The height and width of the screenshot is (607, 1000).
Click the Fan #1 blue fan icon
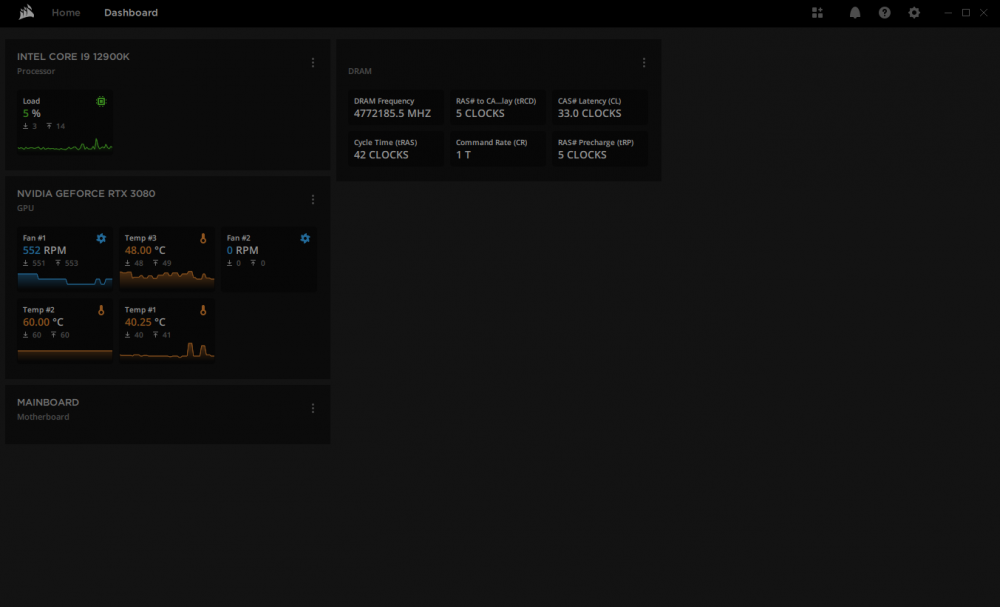(101, 238)
